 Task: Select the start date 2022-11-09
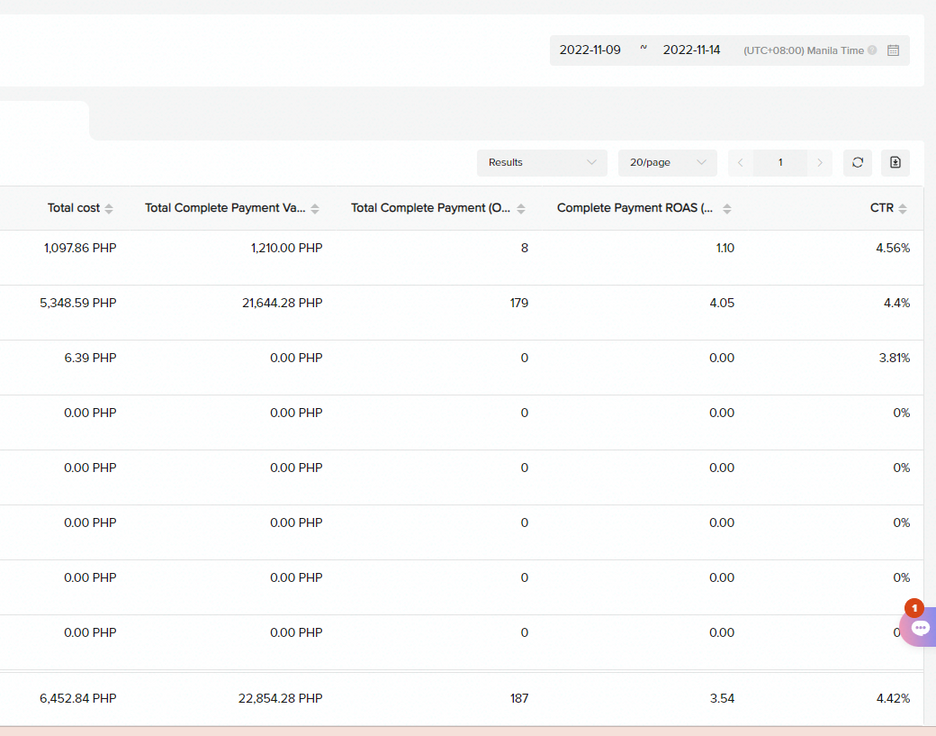[x=590, y=50]
